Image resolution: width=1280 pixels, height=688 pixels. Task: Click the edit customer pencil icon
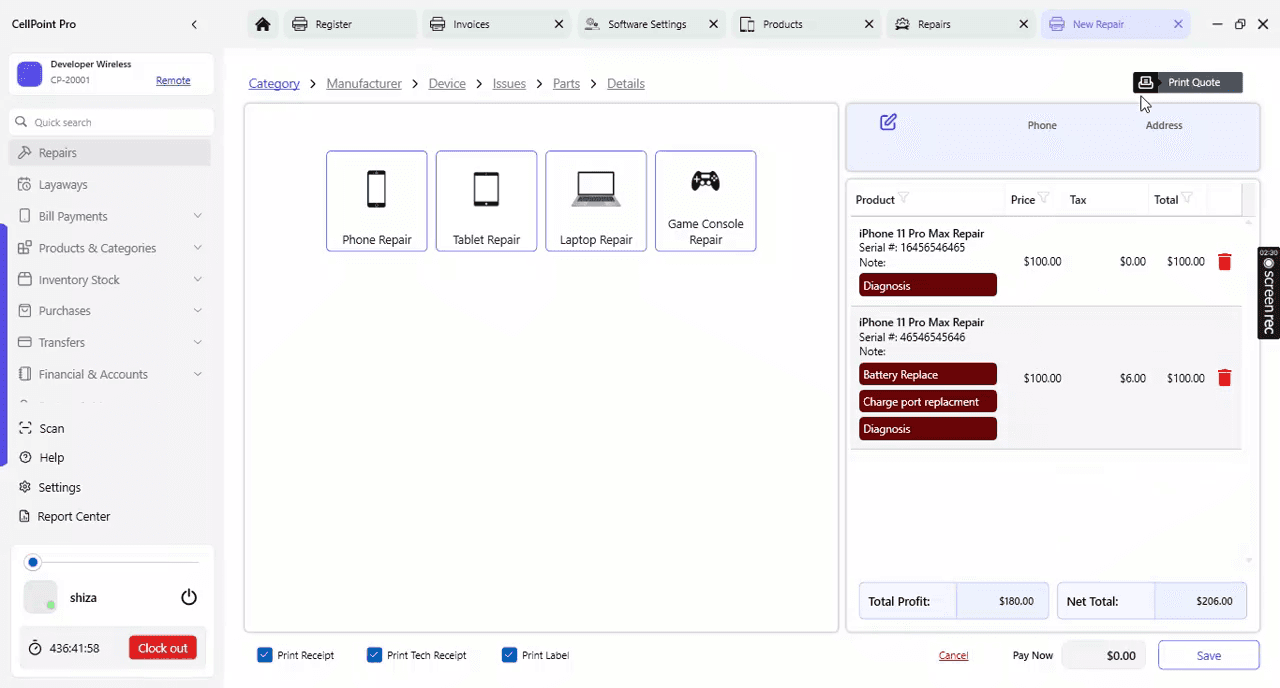pos(888,122)
